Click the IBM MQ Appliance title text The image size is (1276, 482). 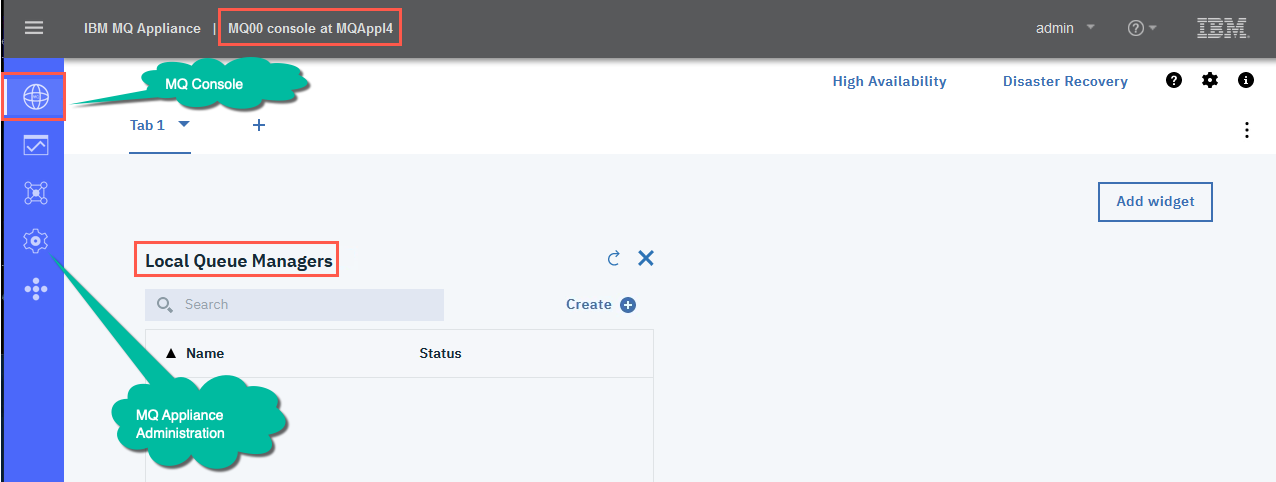pyautogui.click(x=142, y=28)
